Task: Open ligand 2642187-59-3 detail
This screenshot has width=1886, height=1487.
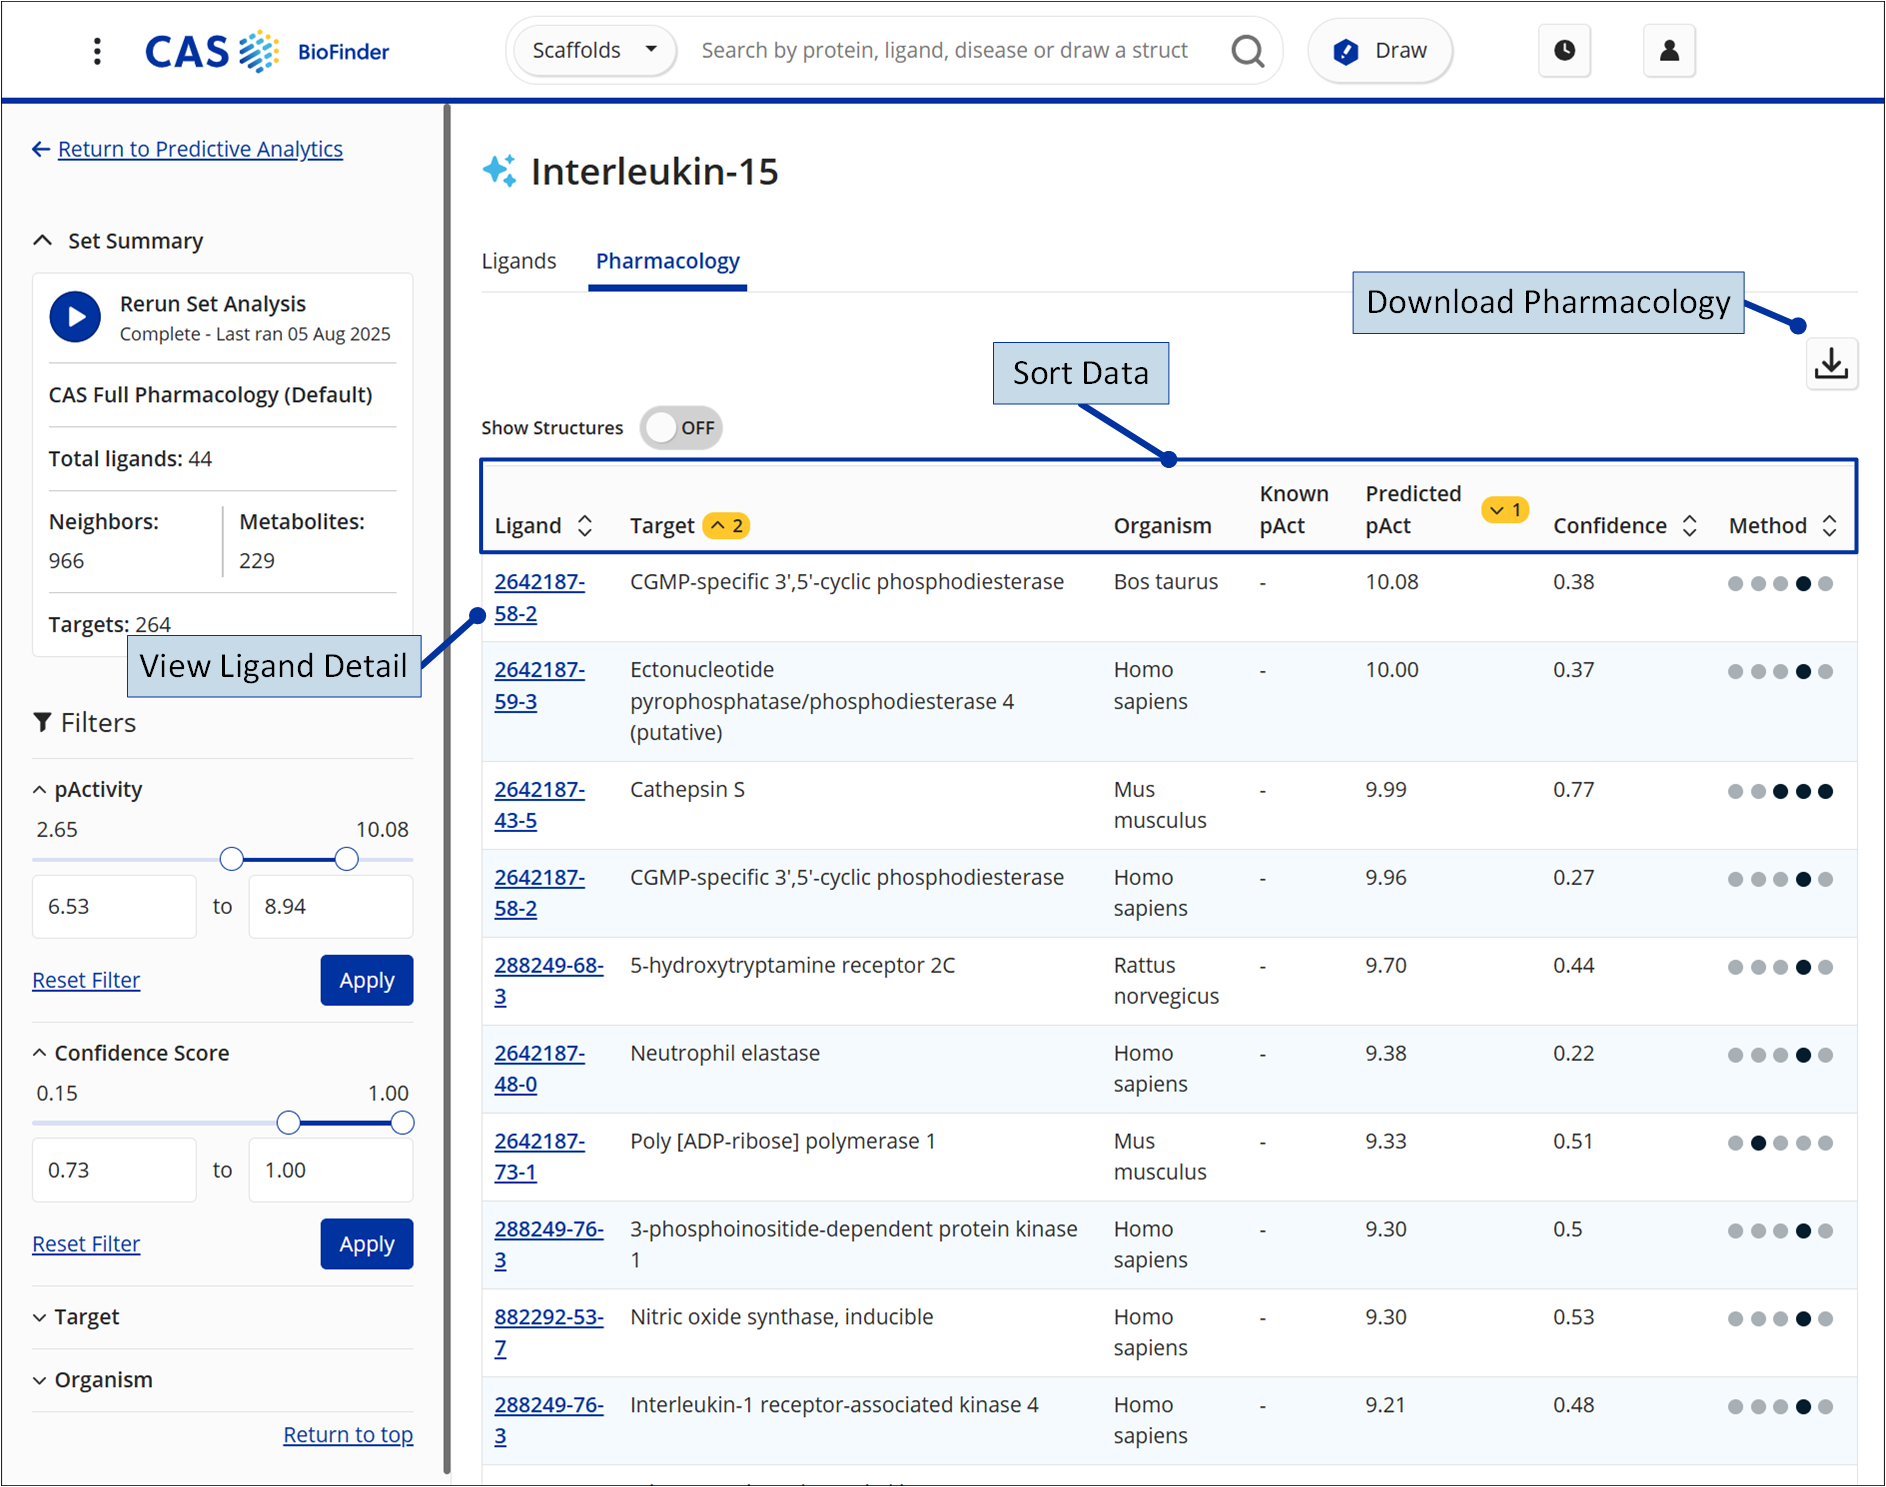Action: [539, 686]
